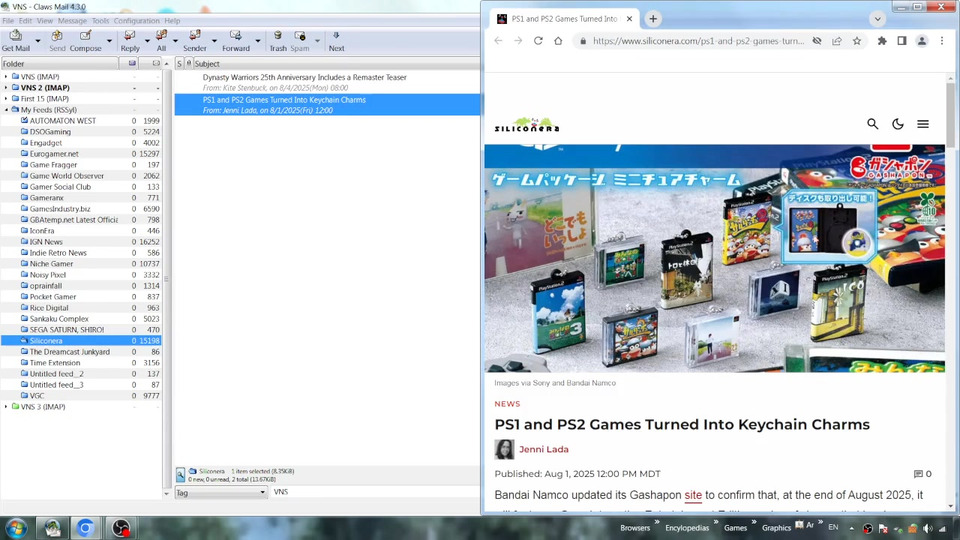Open the Message menu in Claws Mail
This screenshot has height=540, width=960.
[x=72, y=21]
